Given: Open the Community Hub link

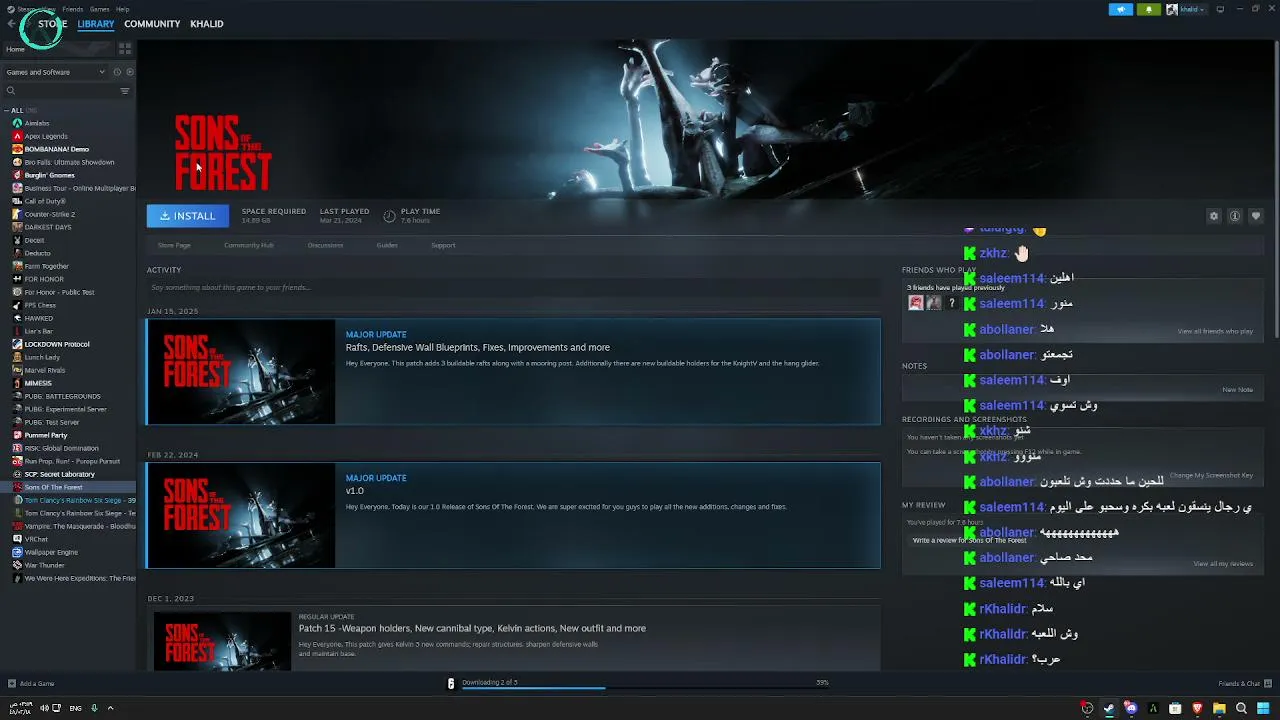Looking at the screenshot, I should tap(249, 245).
